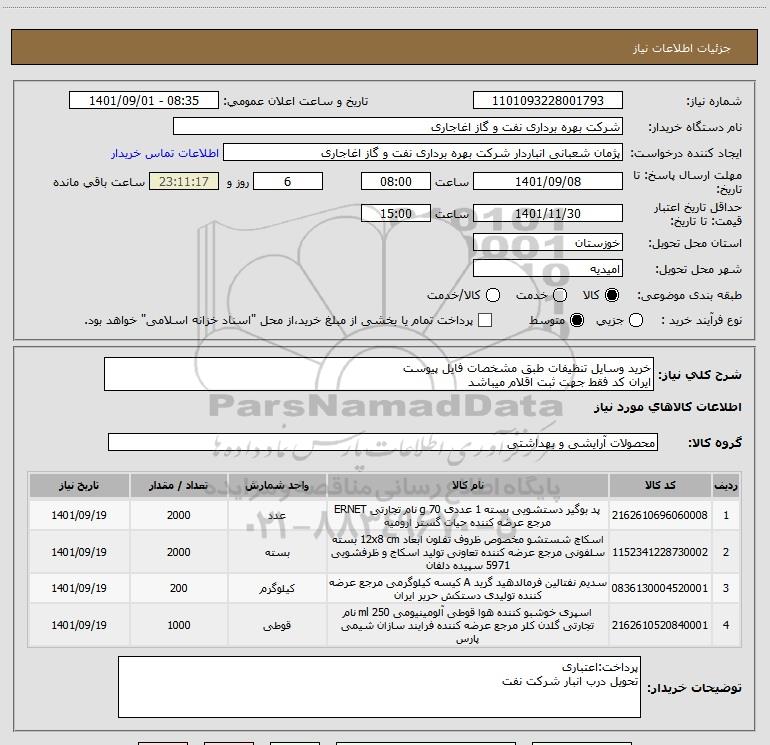Click the buyer notes text area
This screenshot has height=745, width=770.
(x=379, y=687)
